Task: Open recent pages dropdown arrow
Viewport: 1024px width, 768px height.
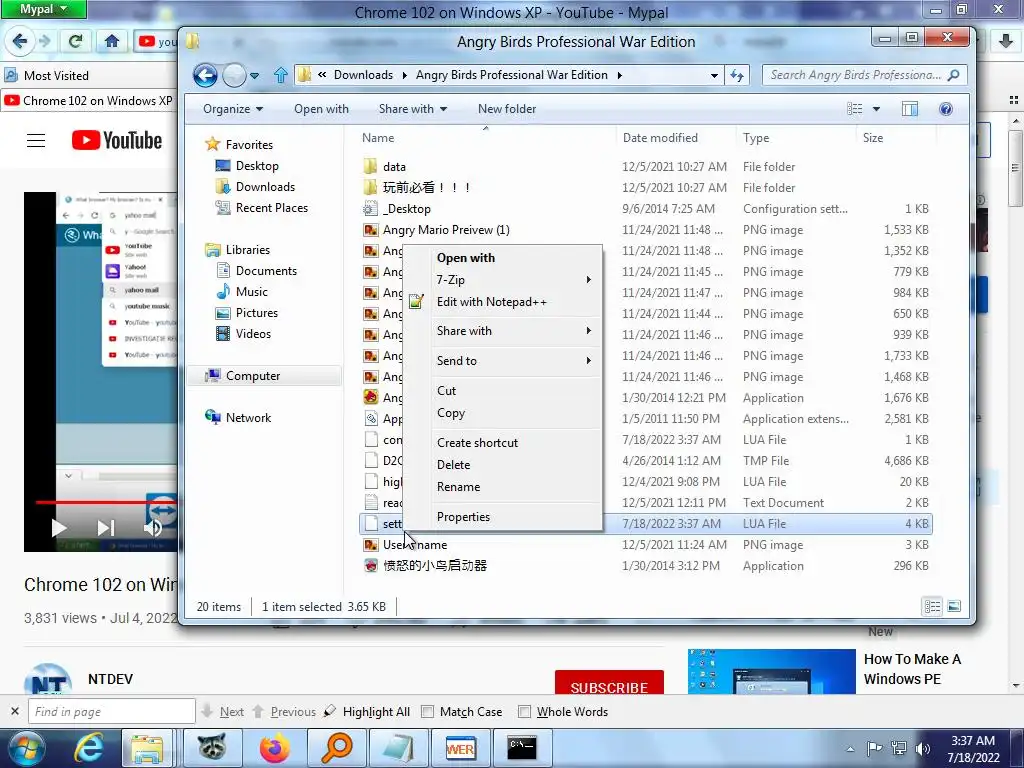Action: point(255,76)
